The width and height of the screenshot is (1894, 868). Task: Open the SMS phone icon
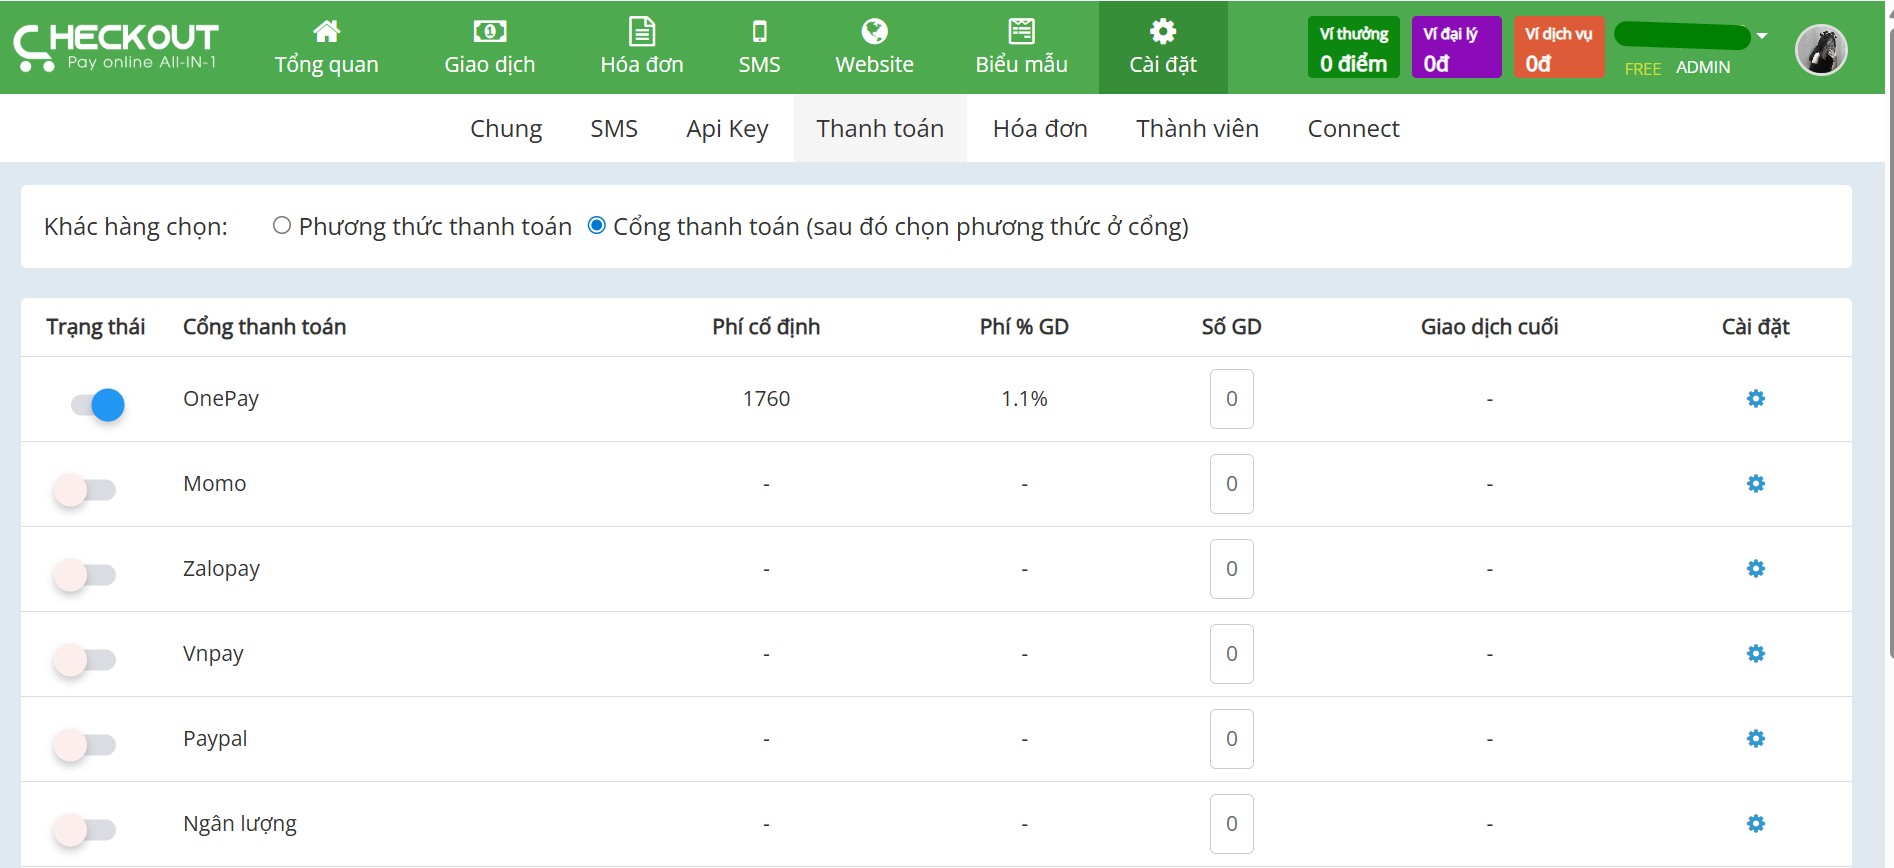760,31
